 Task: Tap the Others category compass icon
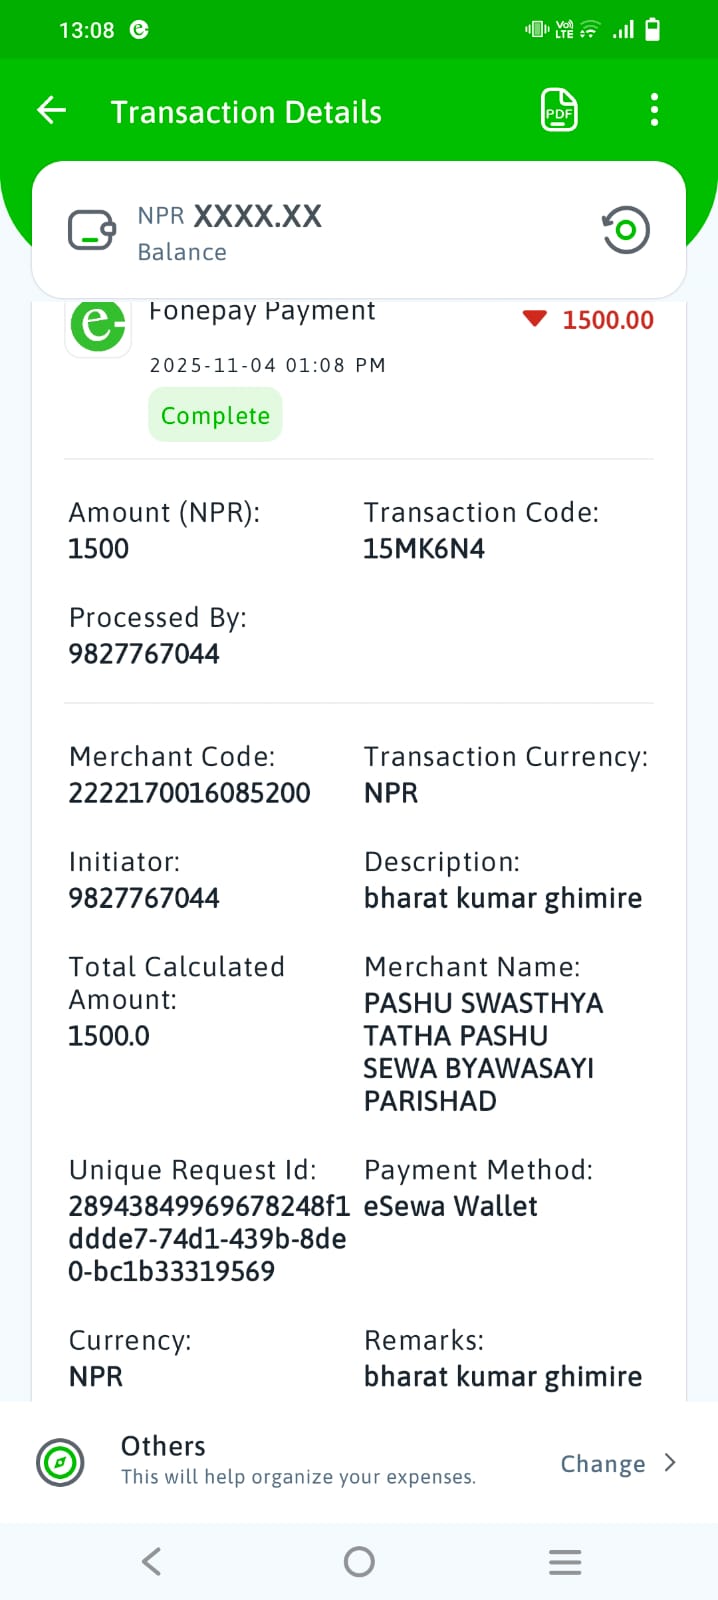click(60, 1463)
